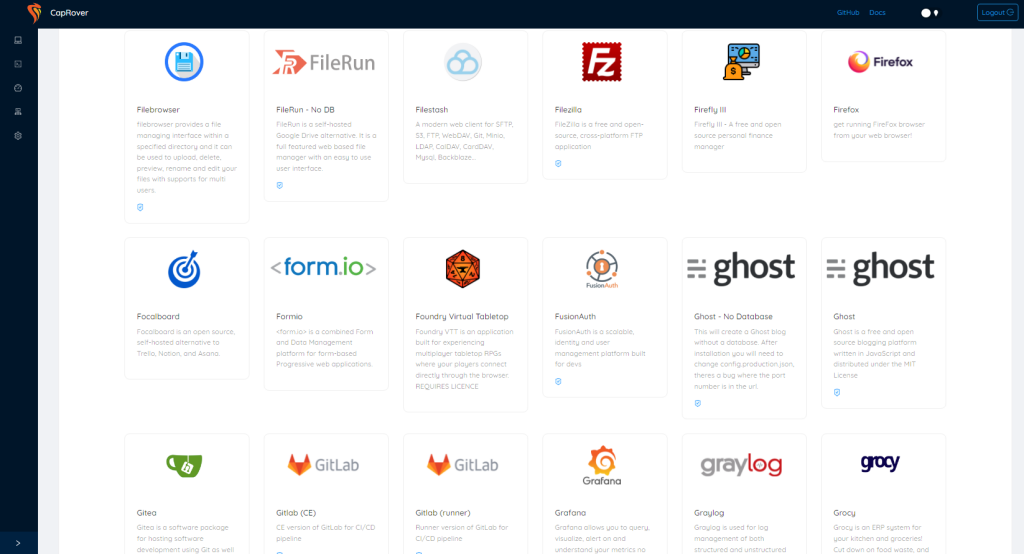Select the Foundry Virtual Tabletop dice icon
The image size is (1024, 554).
[x=463, y=269]
